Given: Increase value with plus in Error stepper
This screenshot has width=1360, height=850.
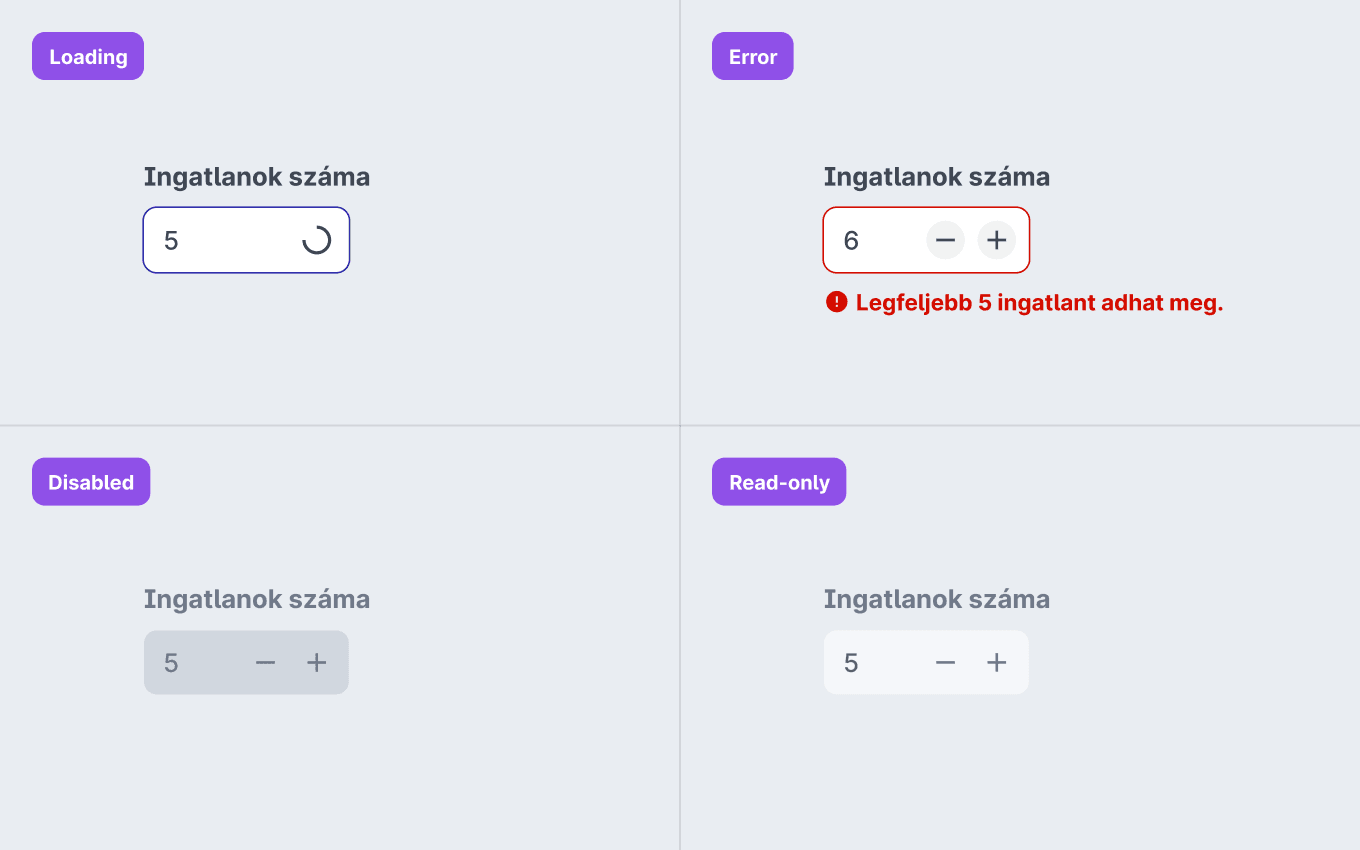Looking at the screenshot, I should pos(996,240).
